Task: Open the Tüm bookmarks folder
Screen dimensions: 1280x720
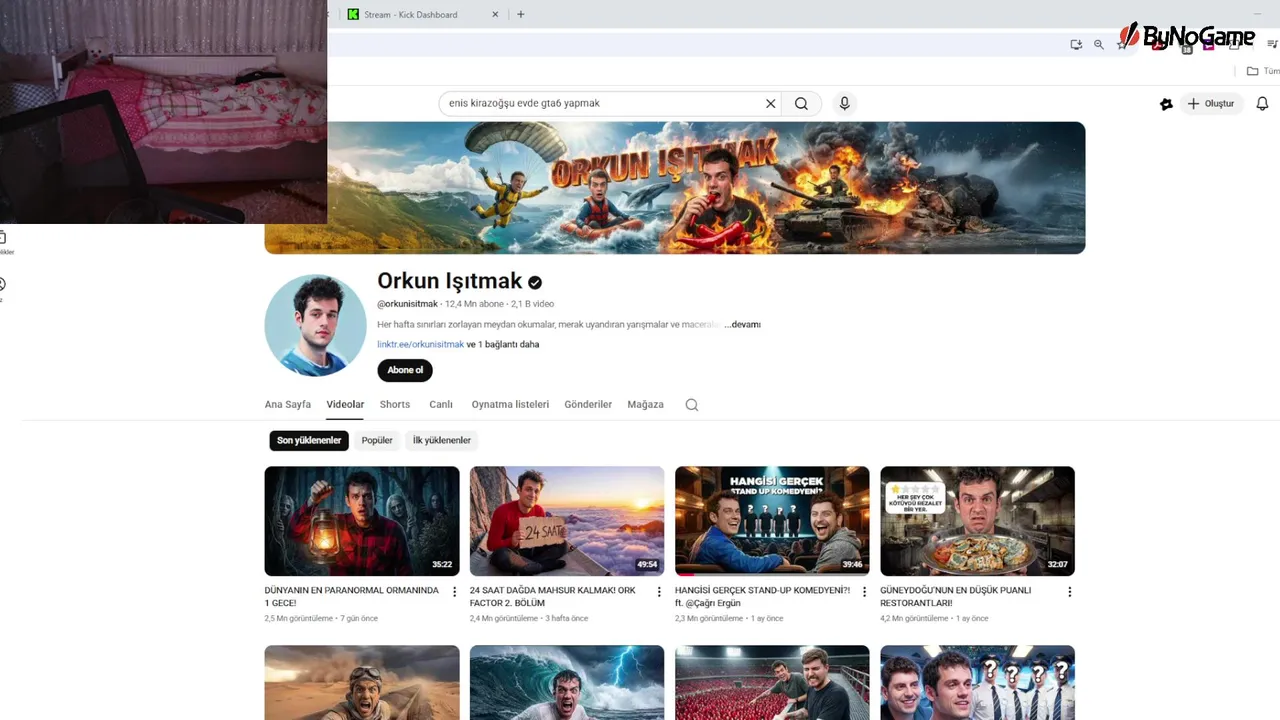Action: coord(1262,71)
